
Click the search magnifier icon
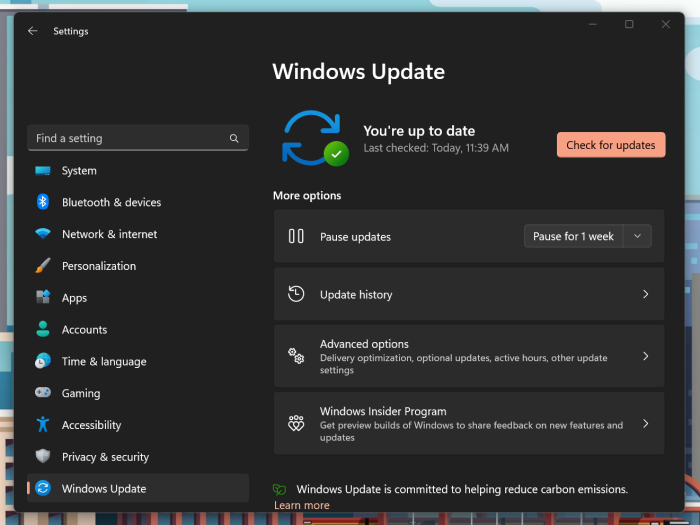[234, 138]
